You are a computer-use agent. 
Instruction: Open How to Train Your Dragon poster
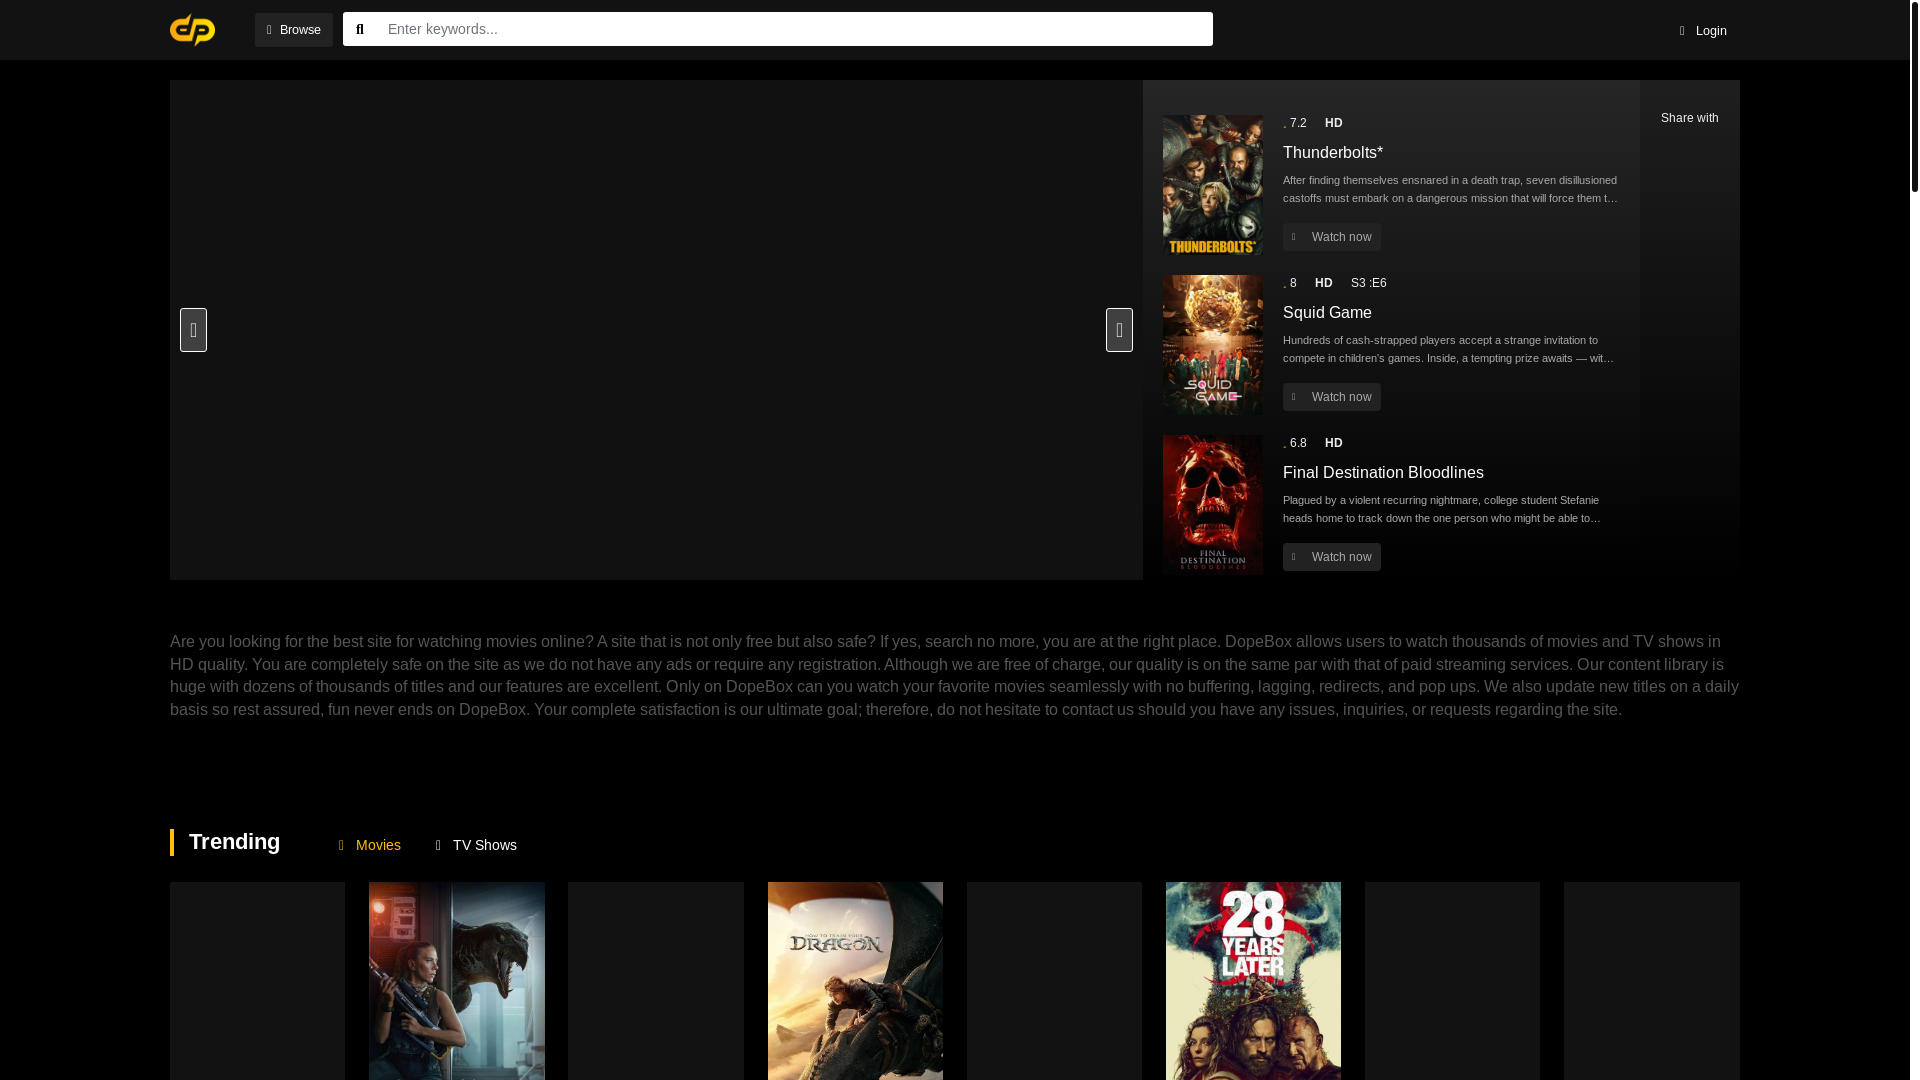(x=855, y=981)
